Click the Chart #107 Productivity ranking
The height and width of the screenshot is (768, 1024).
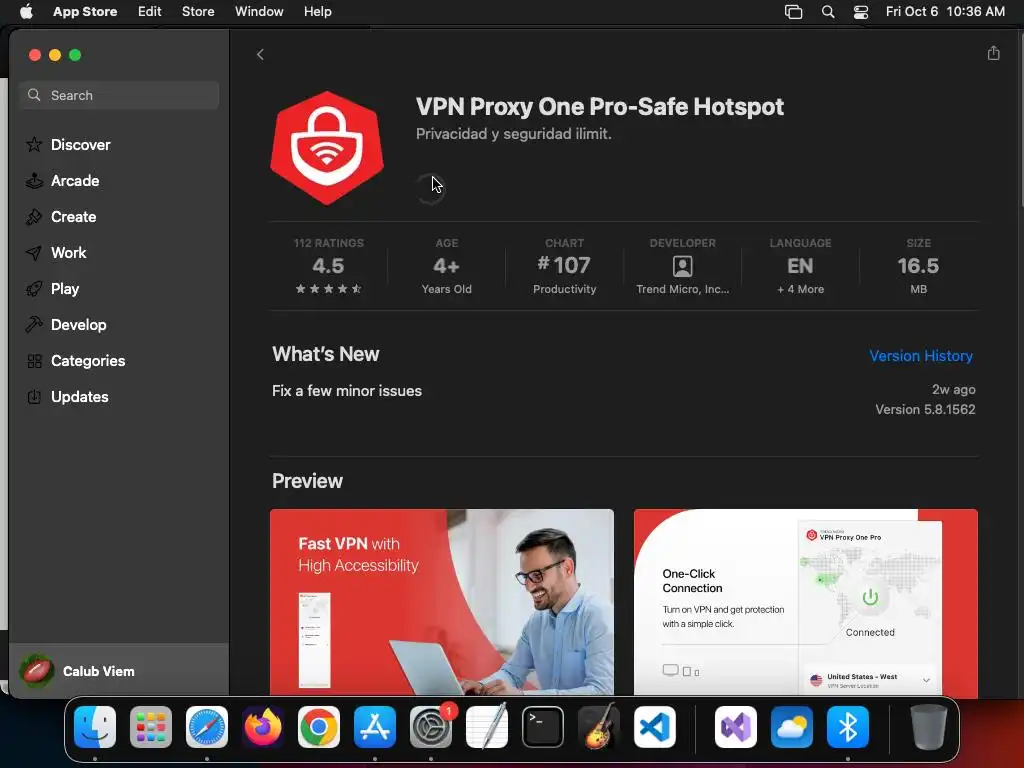coord(564,266)
